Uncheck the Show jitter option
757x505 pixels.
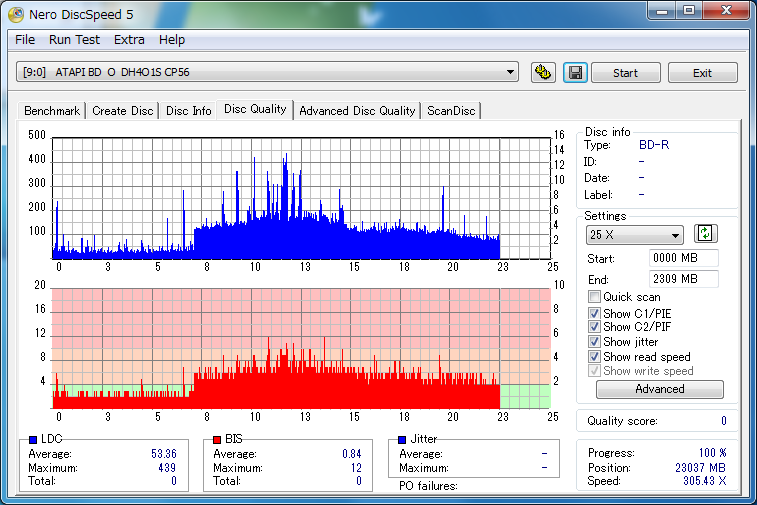(594, 342)
